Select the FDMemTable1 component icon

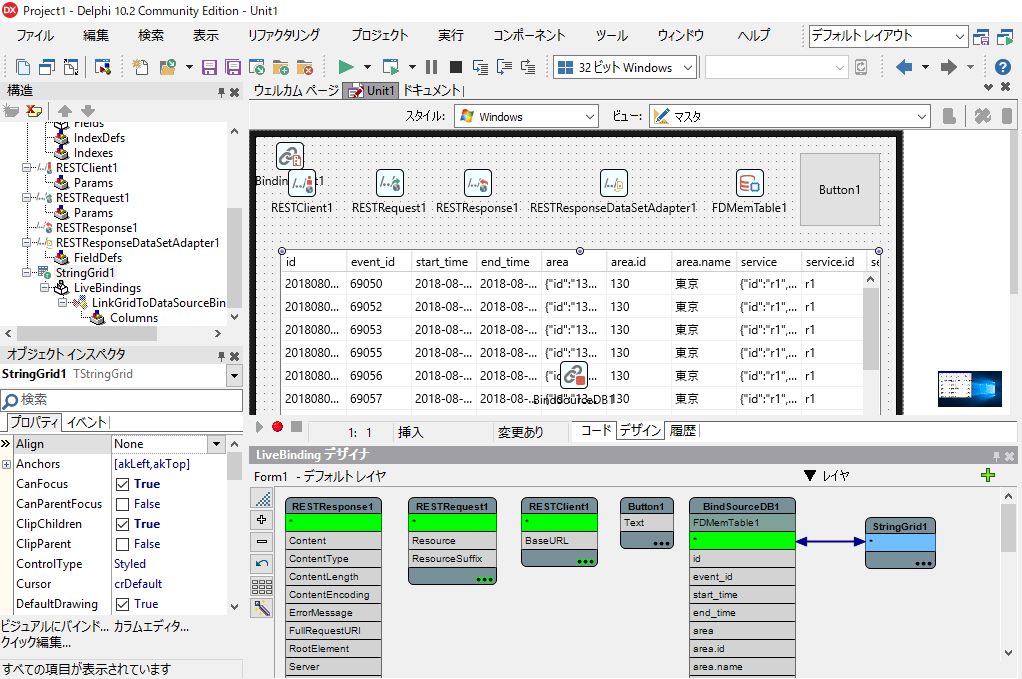752,183
